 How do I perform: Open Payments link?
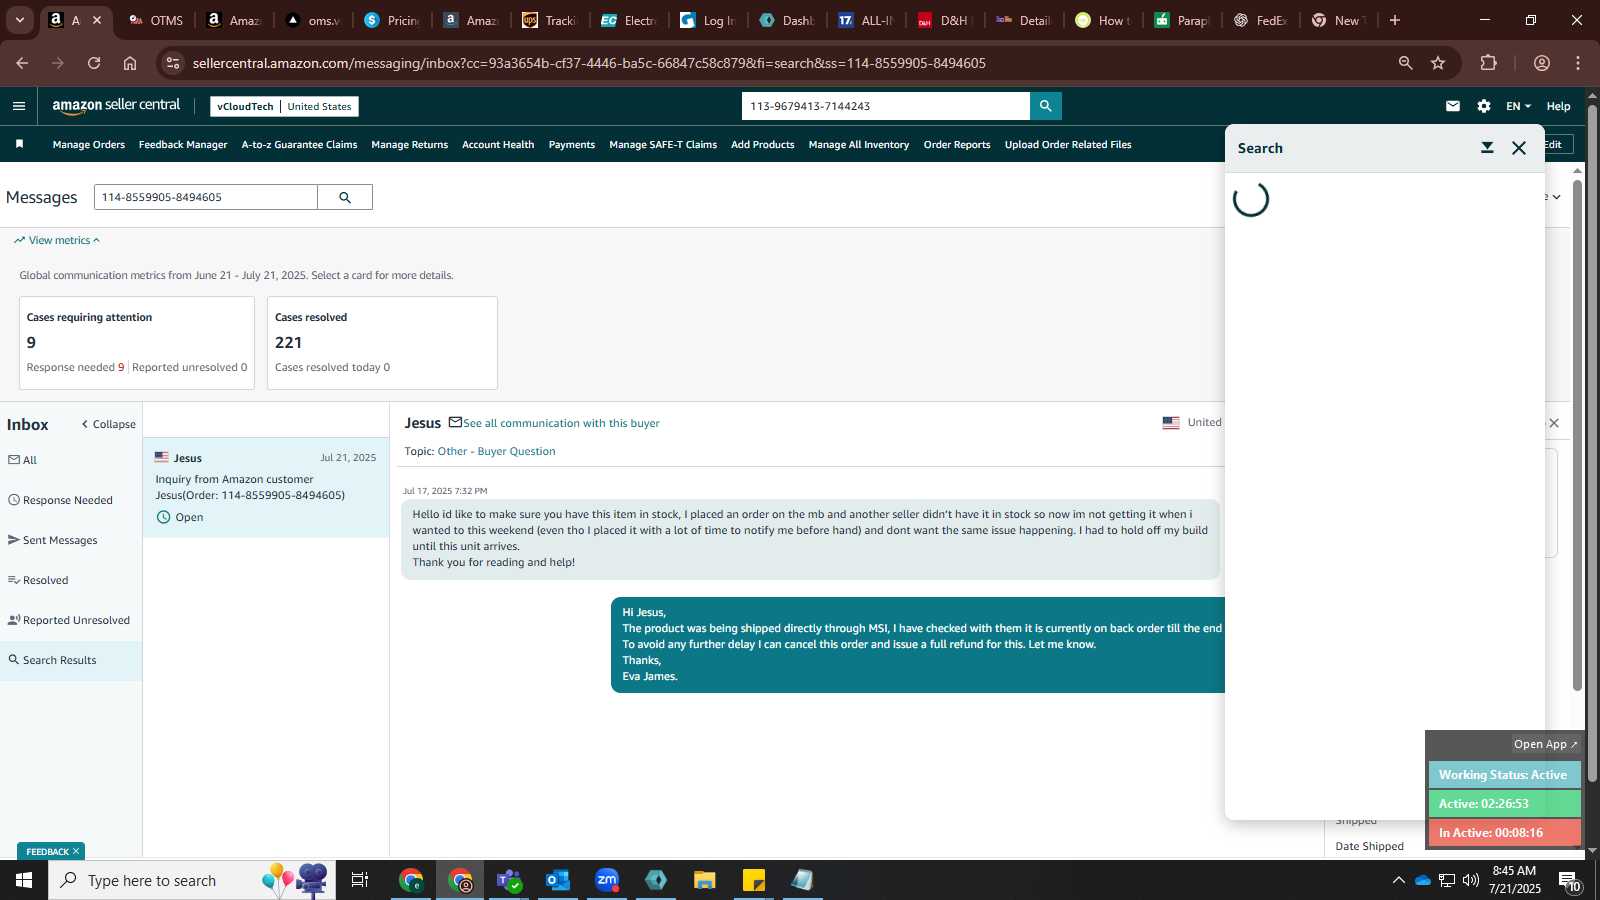(x=572, y=144)
